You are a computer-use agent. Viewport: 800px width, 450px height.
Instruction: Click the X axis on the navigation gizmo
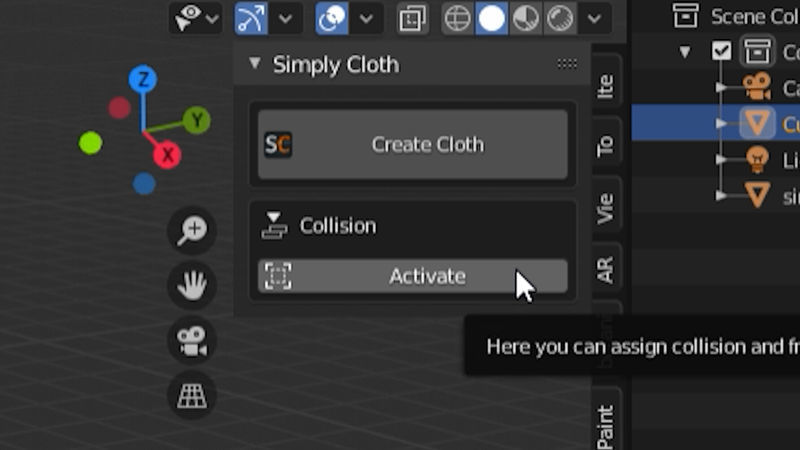coord(167,155)
